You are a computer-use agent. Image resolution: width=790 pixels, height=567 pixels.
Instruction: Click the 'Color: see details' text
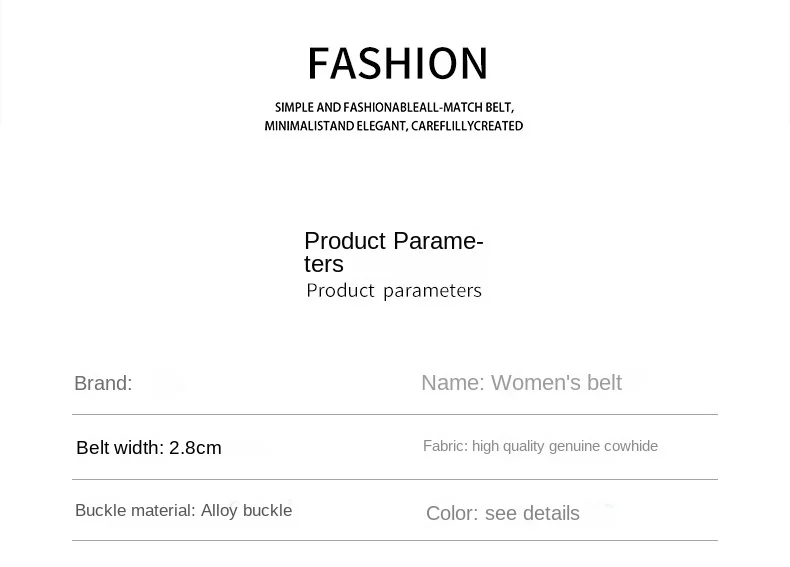coord(503,514)
